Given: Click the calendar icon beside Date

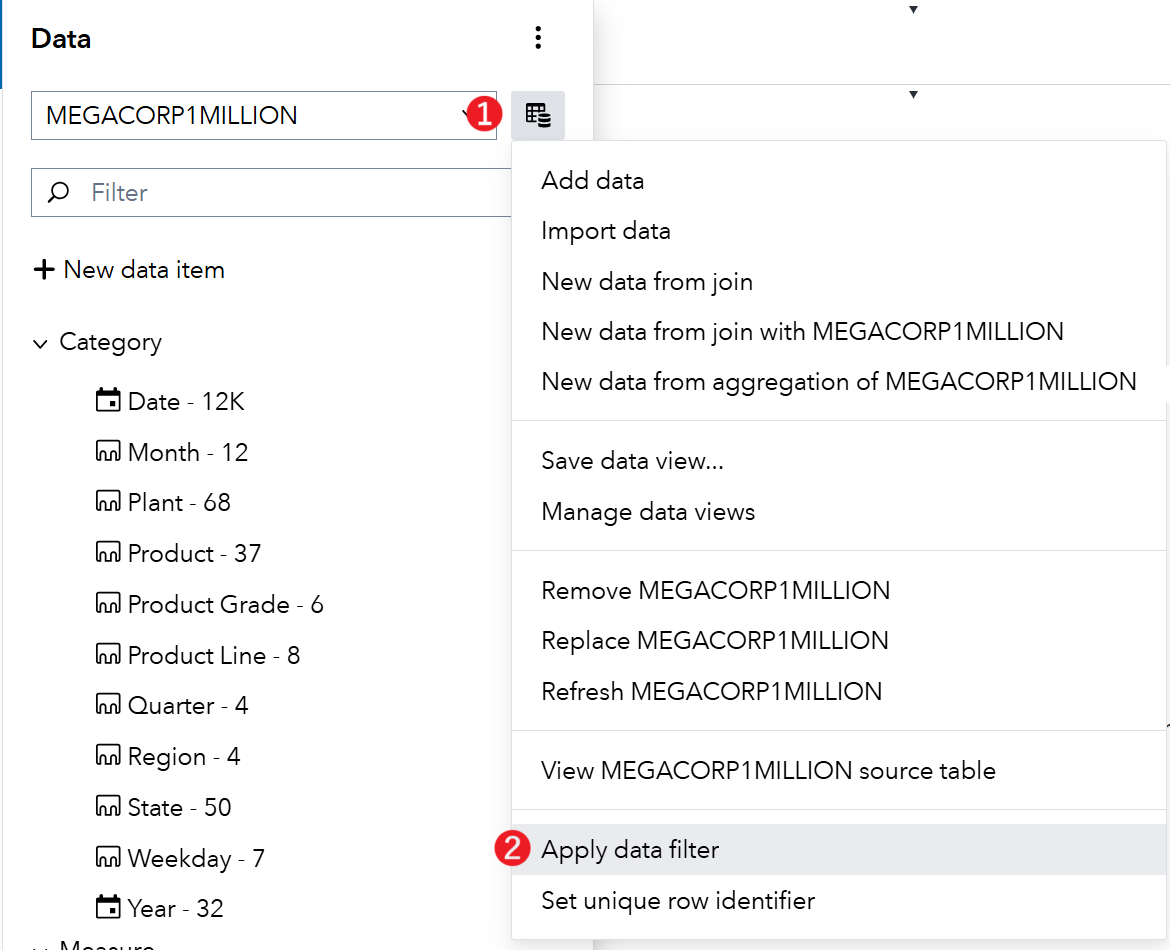Looking at the screenshot, I should tap(107, 400).
